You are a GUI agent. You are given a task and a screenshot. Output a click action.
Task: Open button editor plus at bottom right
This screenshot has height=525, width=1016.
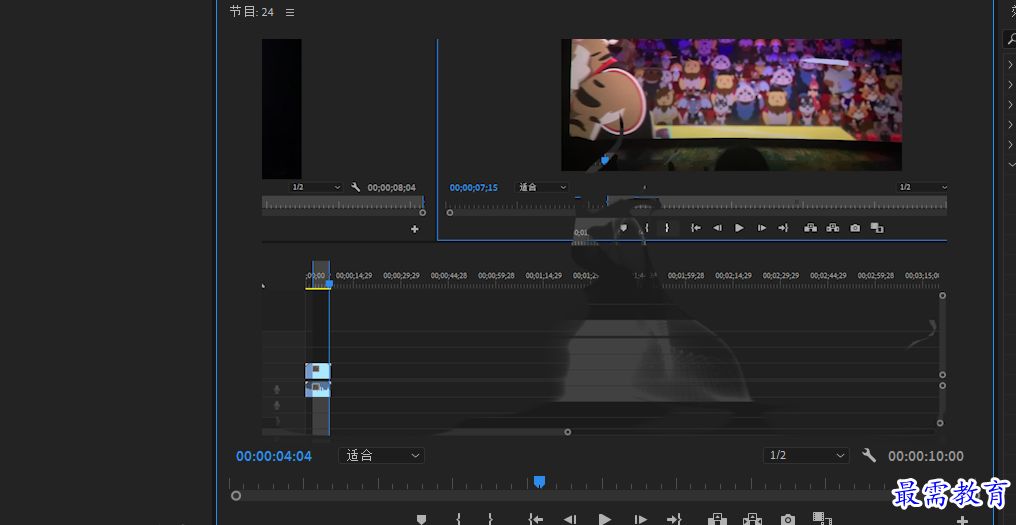962,520
